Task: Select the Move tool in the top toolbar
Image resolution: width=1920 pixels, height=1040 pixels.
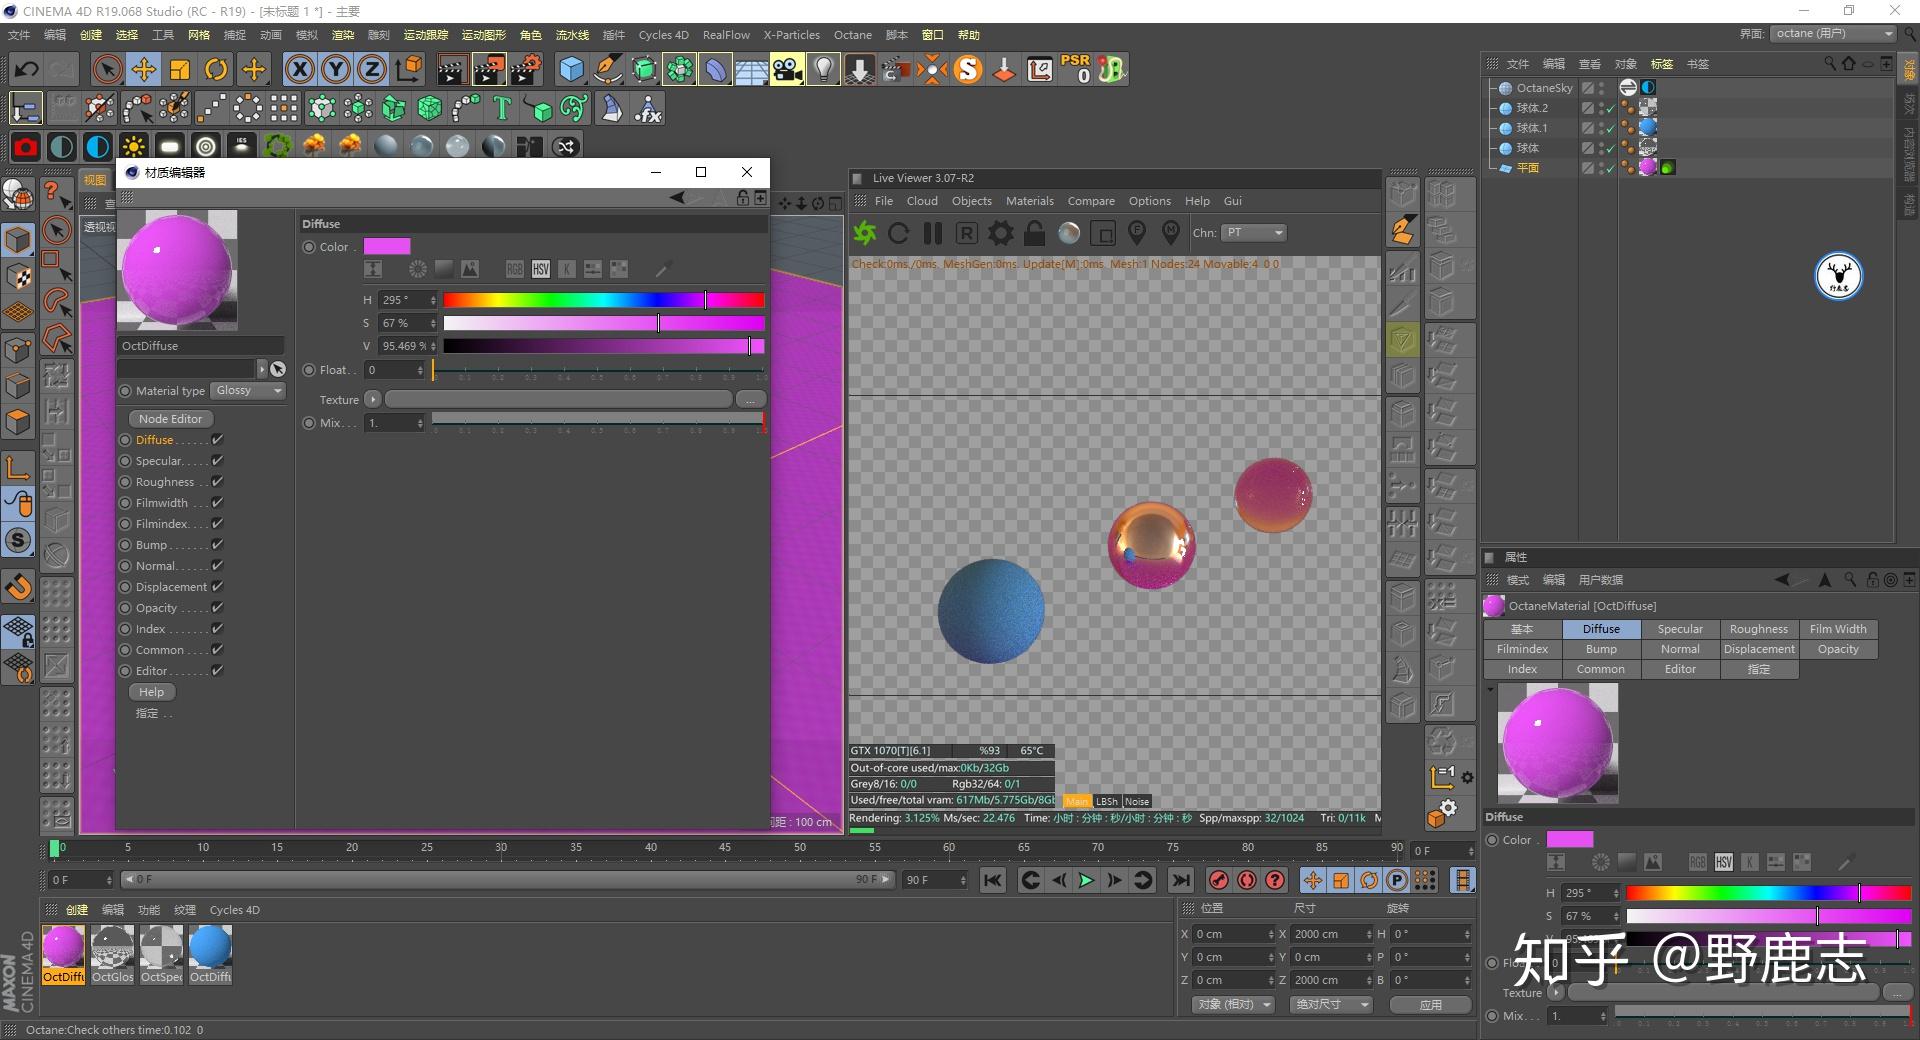Action: [x=144, y=69]
